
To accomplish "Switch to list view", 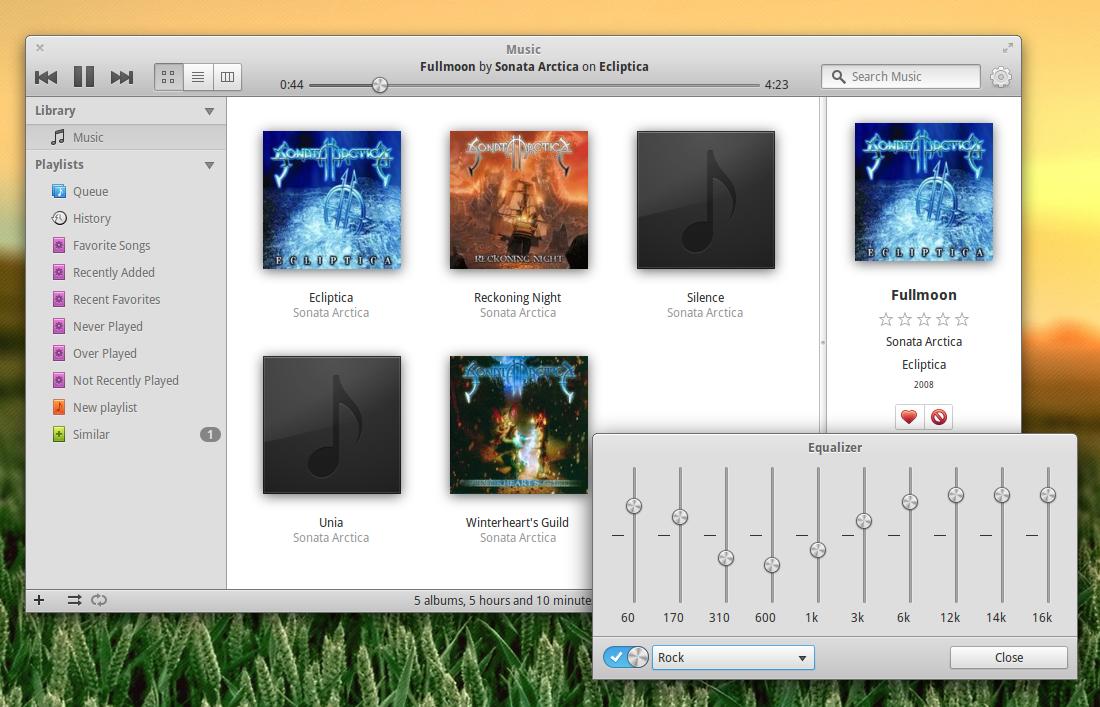I will [198, 77].
